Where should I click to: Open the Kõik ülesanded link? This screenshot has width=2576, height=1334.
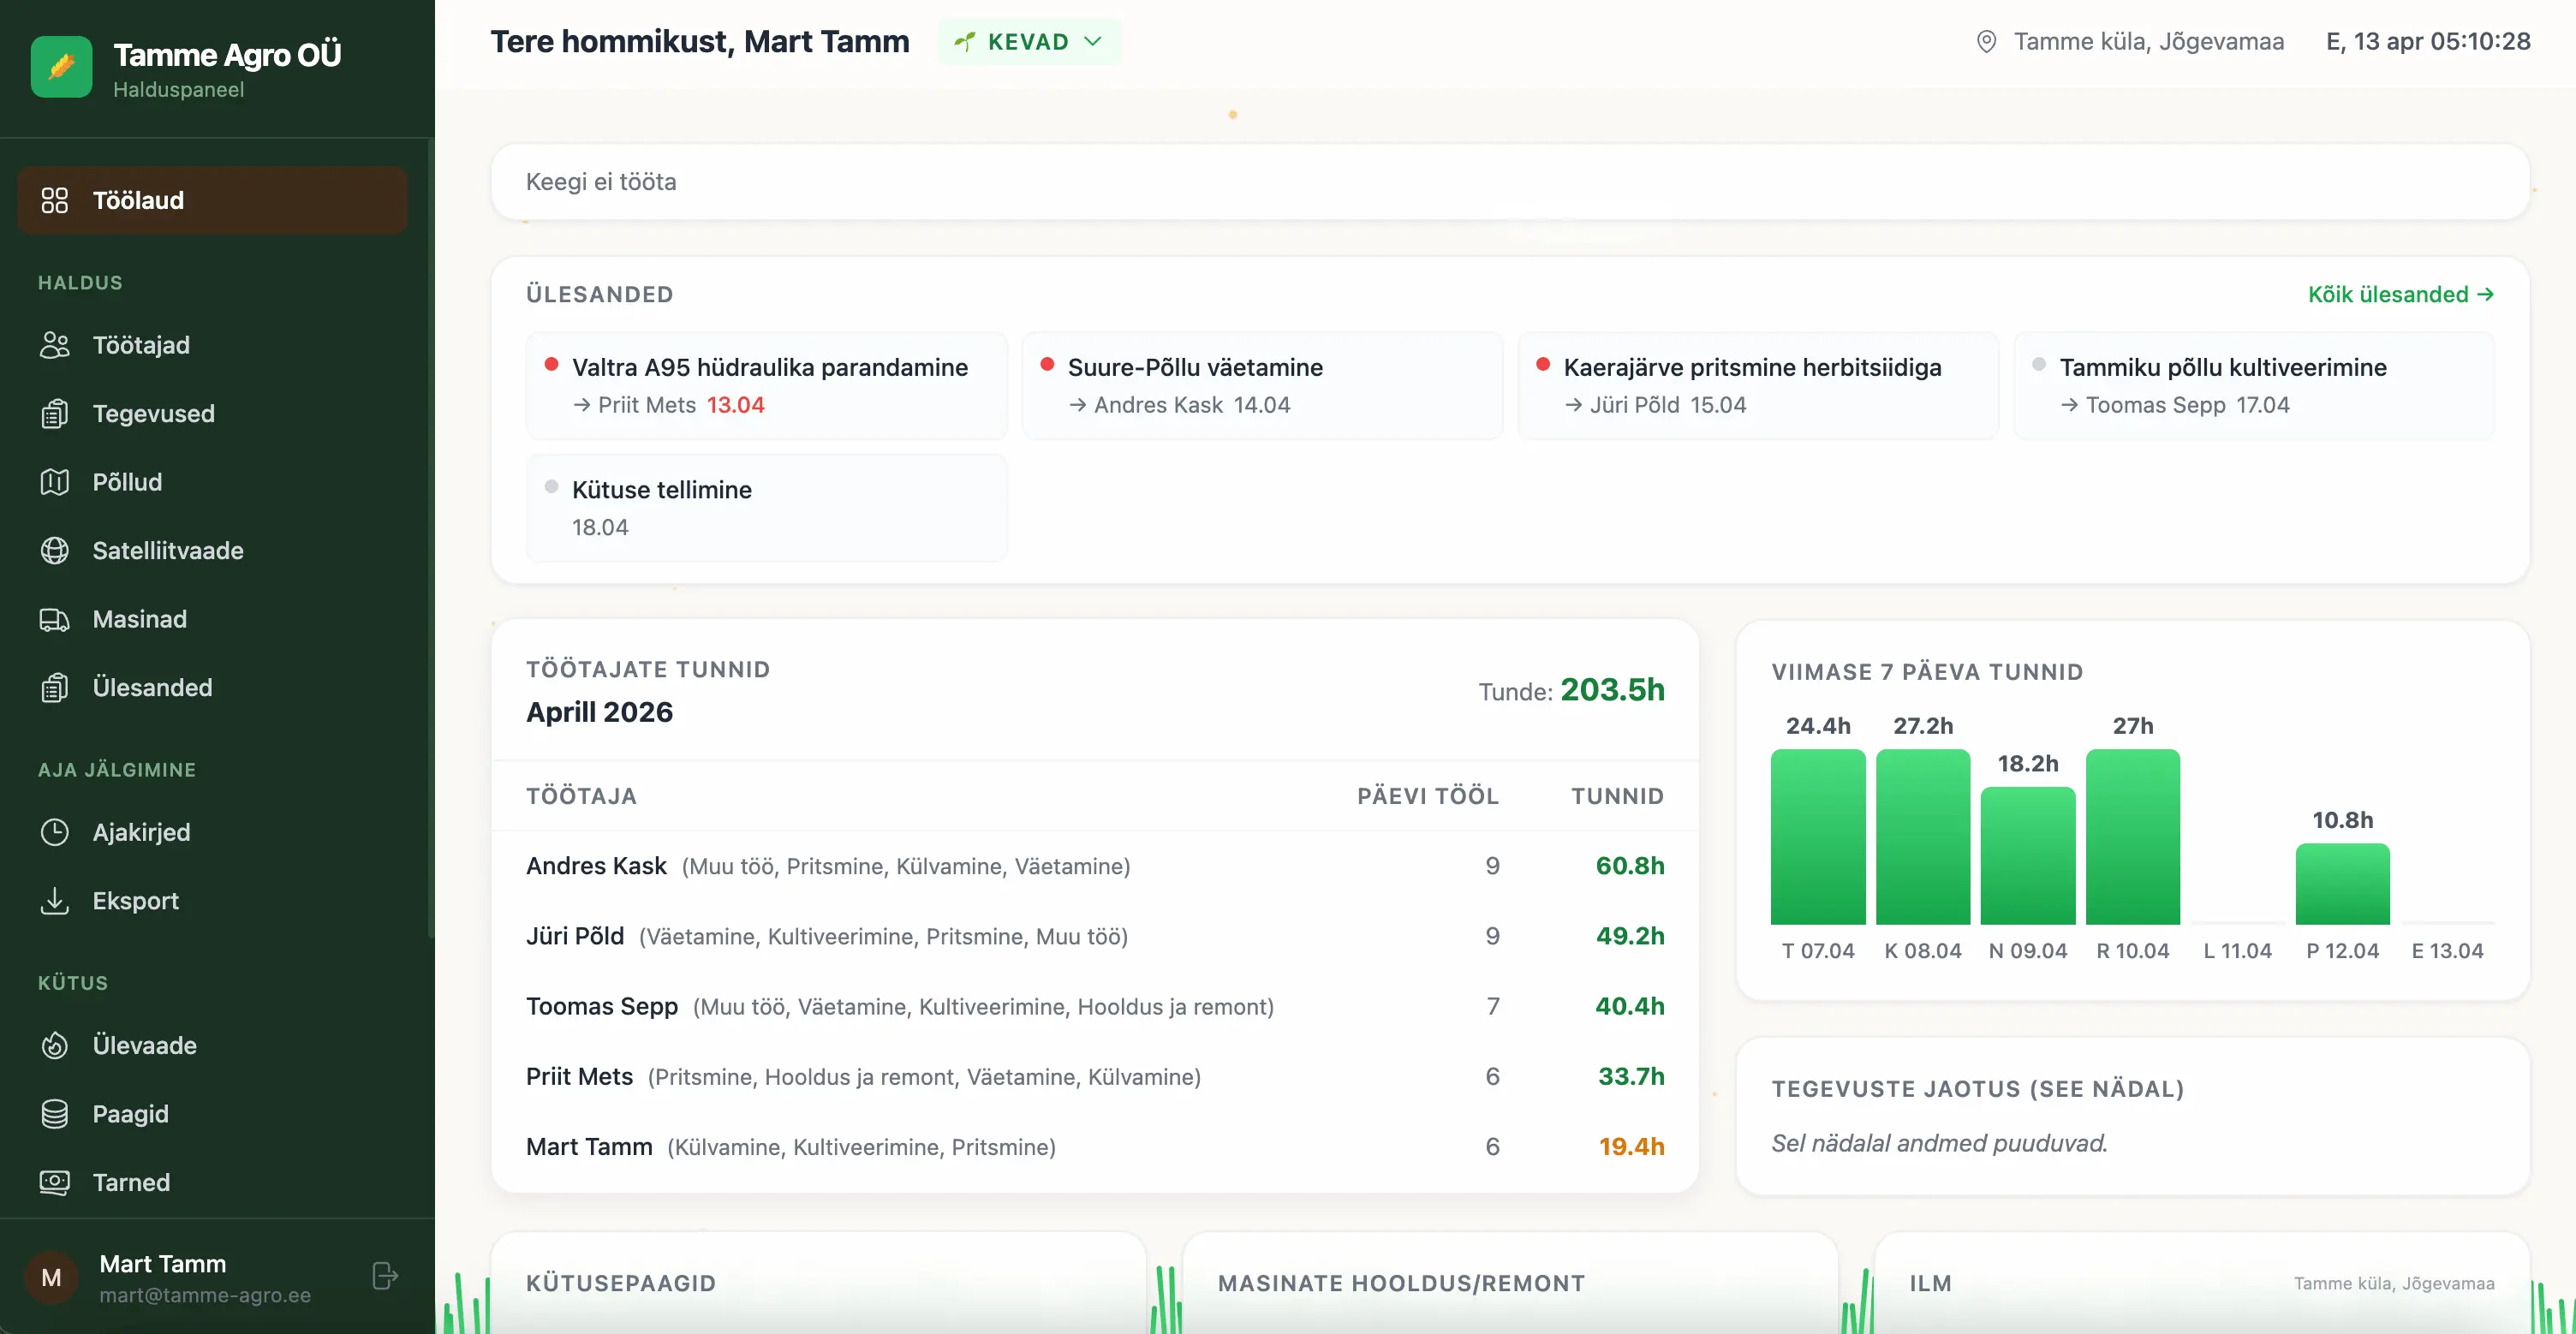pos(2400,294)
